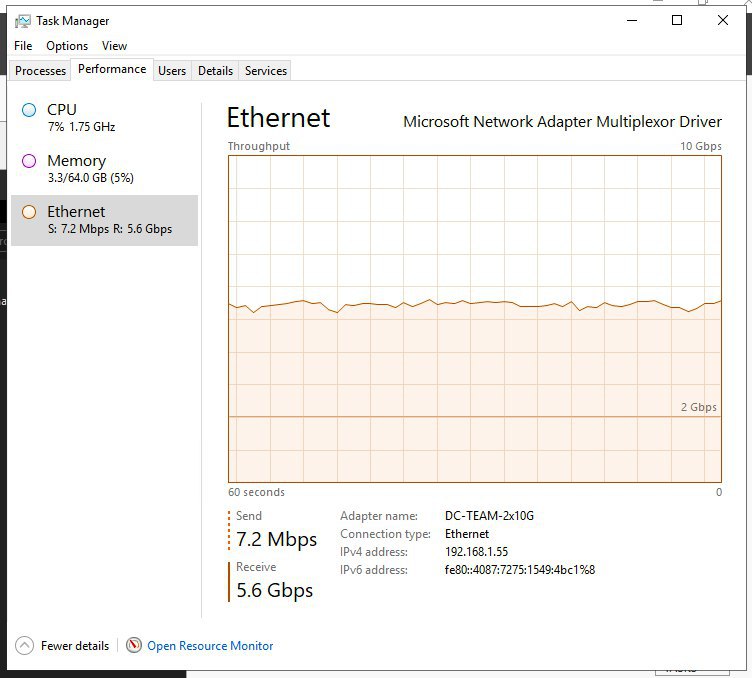Screen dimensions: 752x678
Task: Click the Resource Monitor gauge icon
Action: (134, 645)
